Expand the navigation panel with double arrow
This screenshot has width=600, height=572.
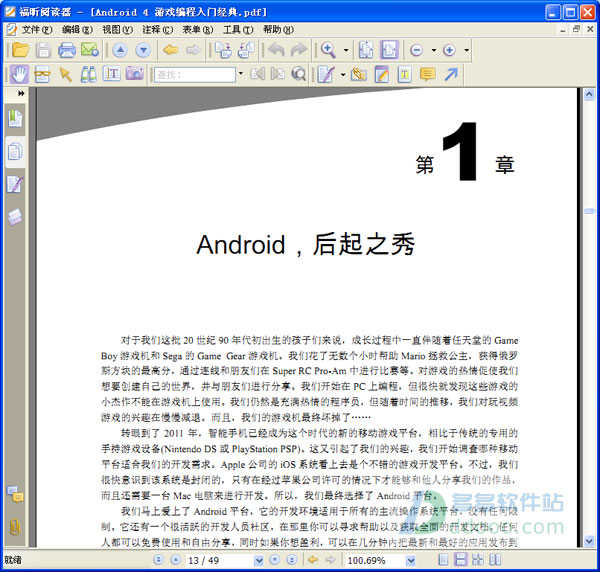[x=21, y=93]
